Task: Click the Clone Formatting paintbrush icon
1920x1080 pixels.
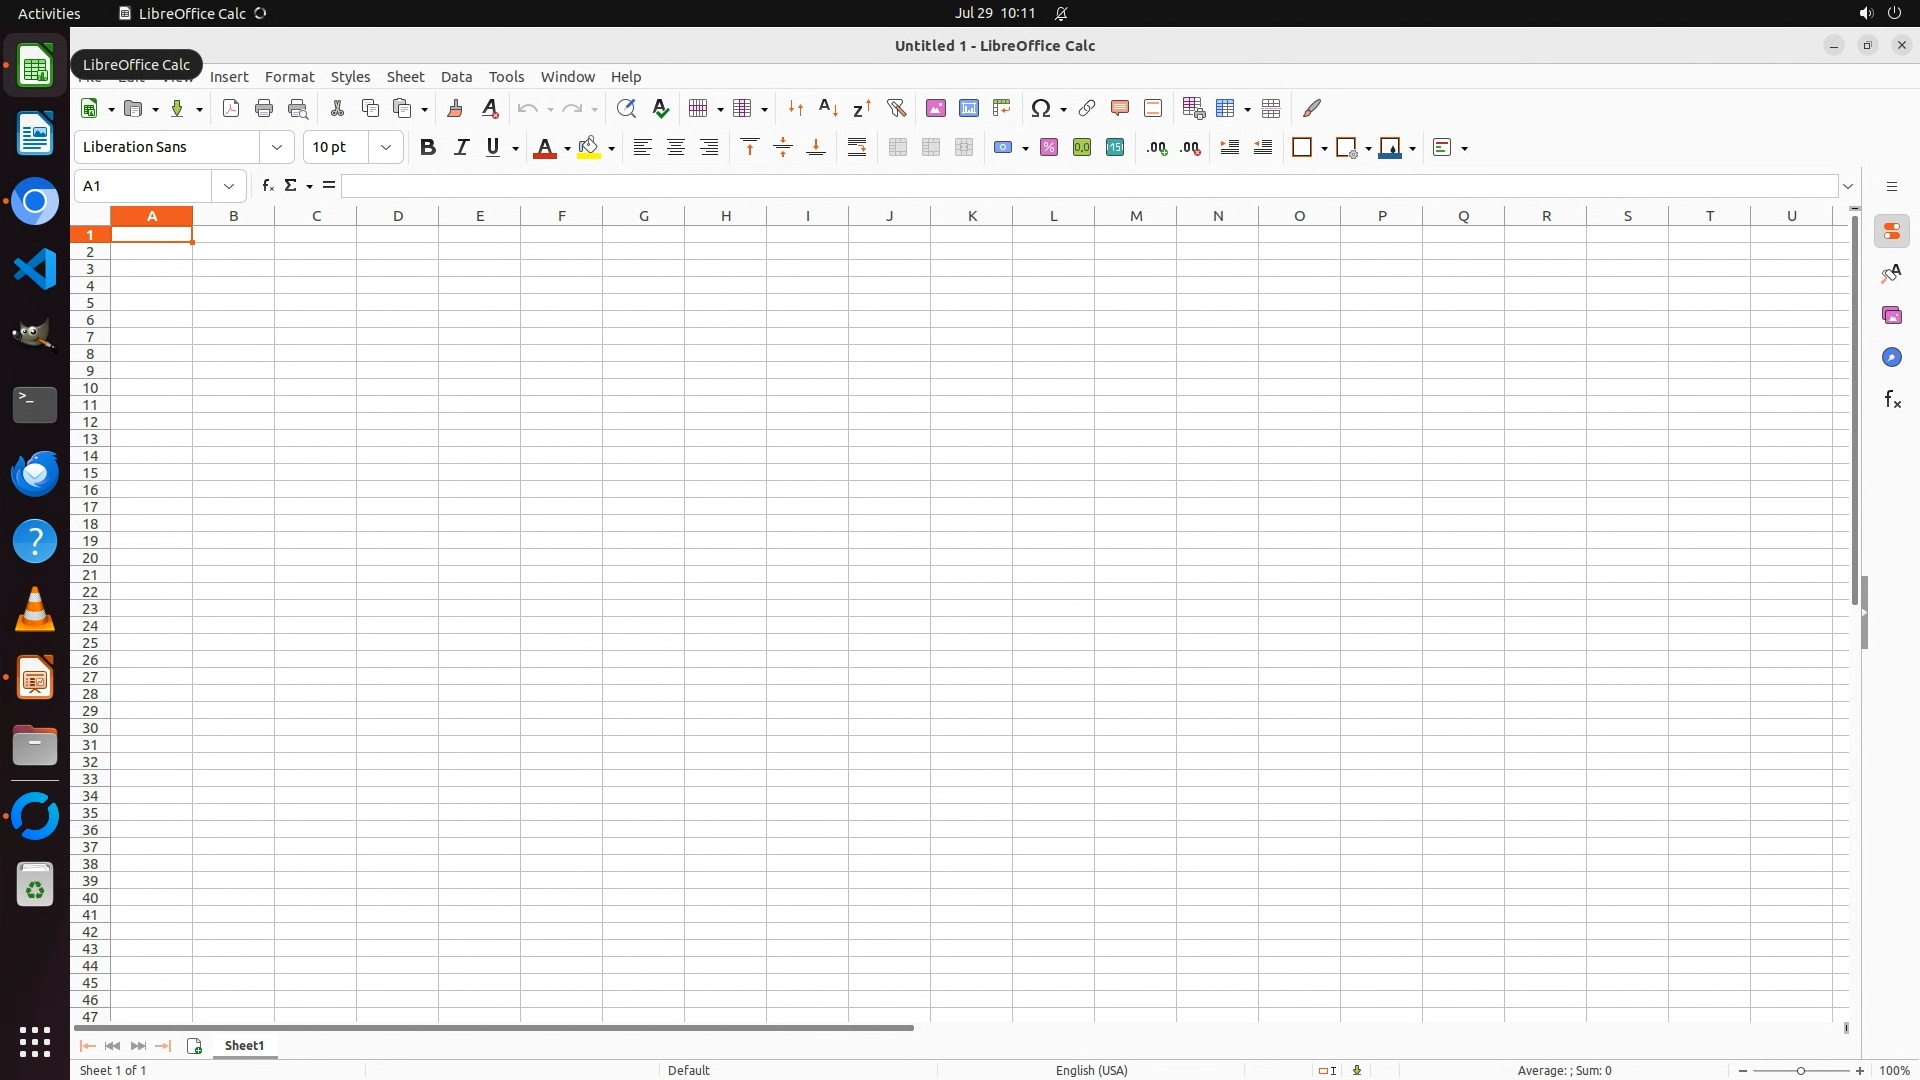Action: point(455,108)
